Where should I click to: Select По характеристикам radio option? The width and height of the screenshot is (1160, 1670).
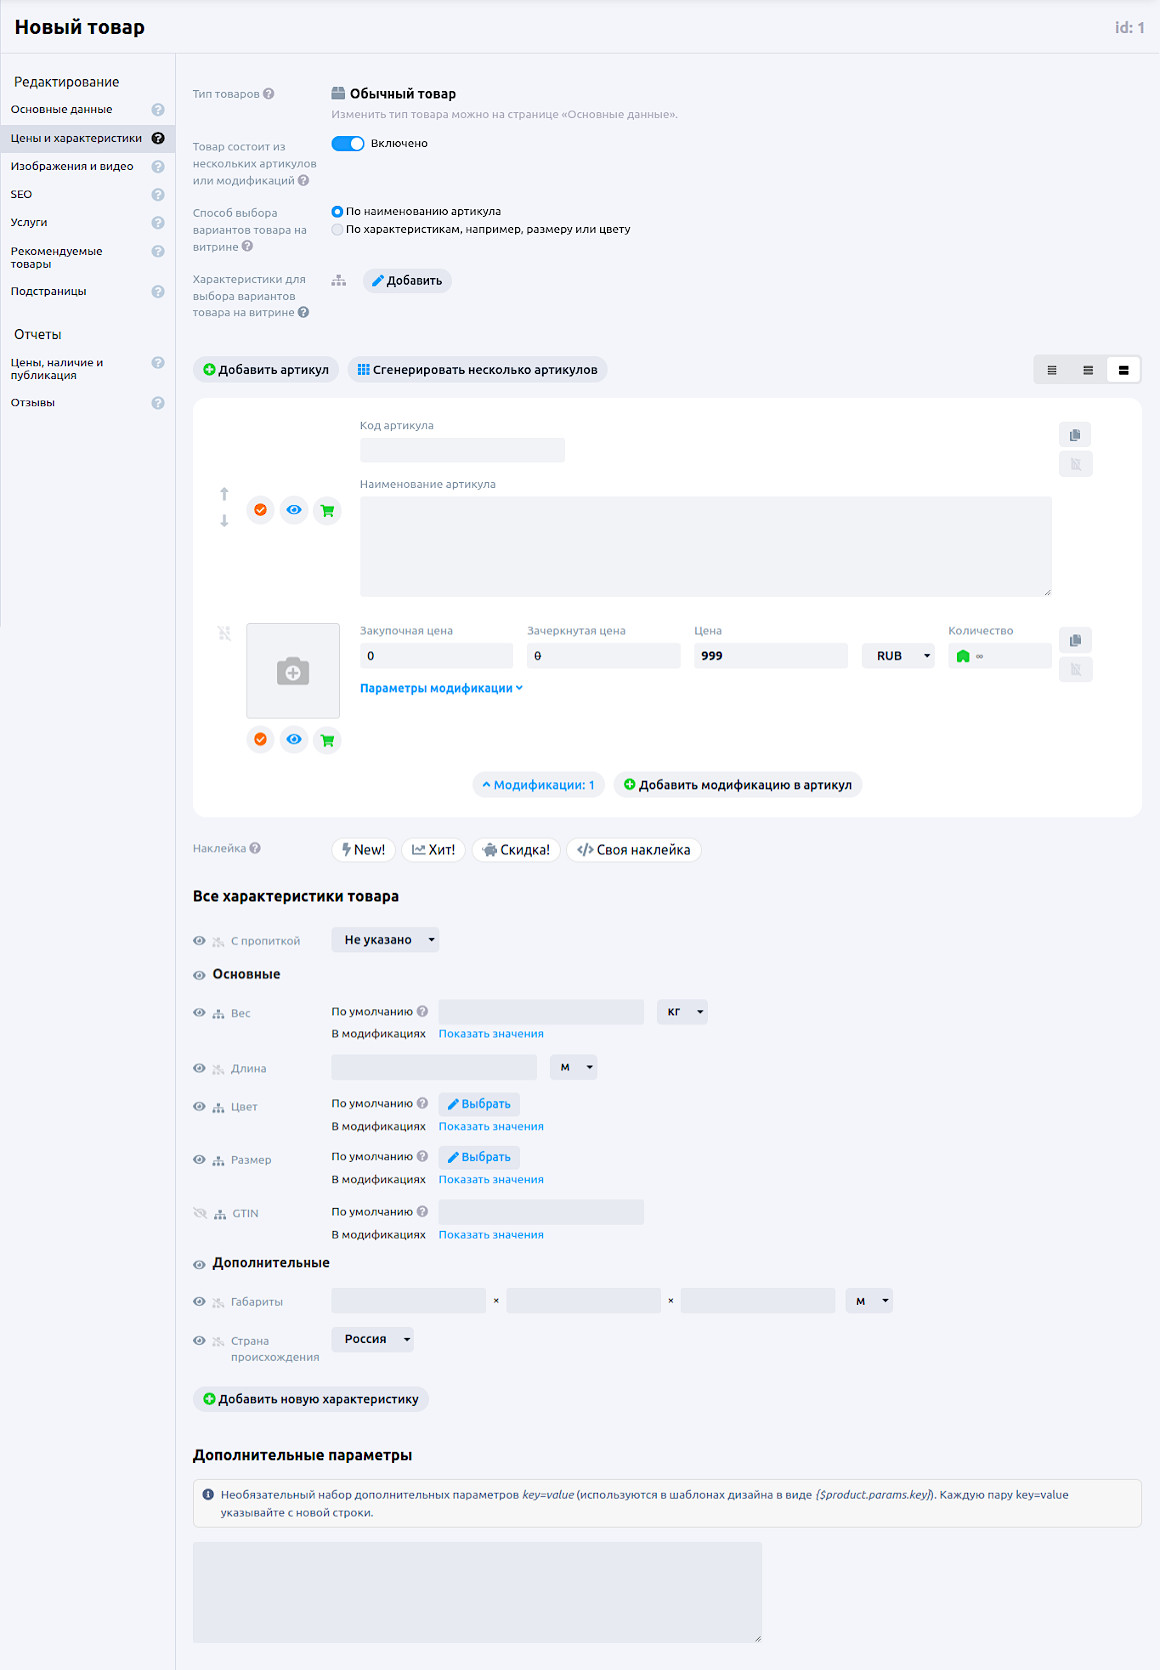coord(337,230)
